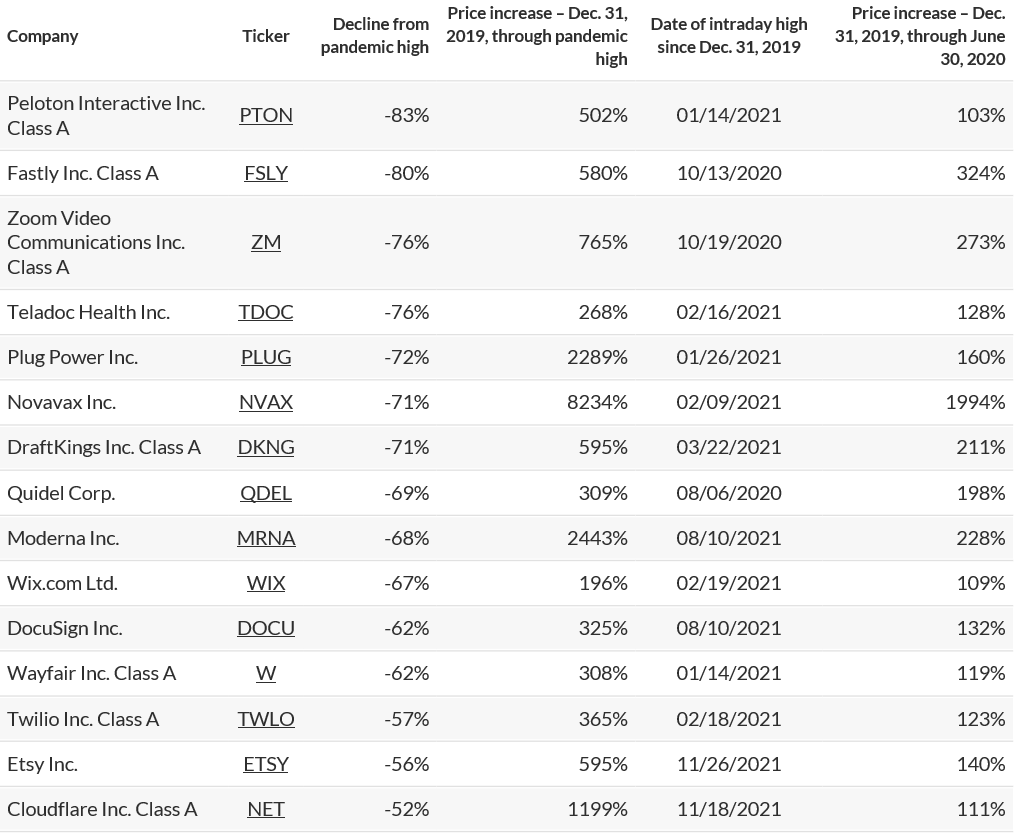This screenshot has height=835, width=1015.
Task: Open the NVAX ticker link
Action: (x=266, y=402)
